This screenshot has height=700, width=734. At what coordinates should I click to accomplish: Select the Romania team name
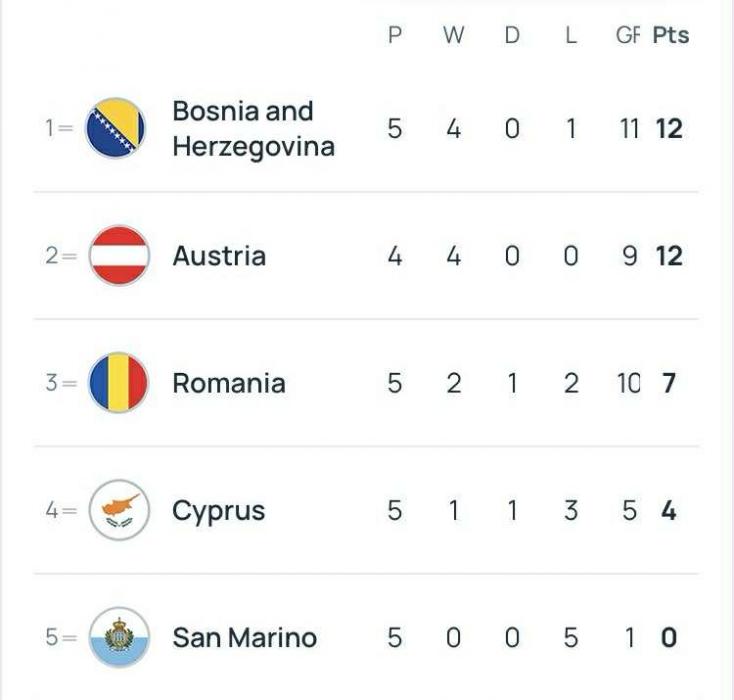pyautogui.click(x=229, y=383)
